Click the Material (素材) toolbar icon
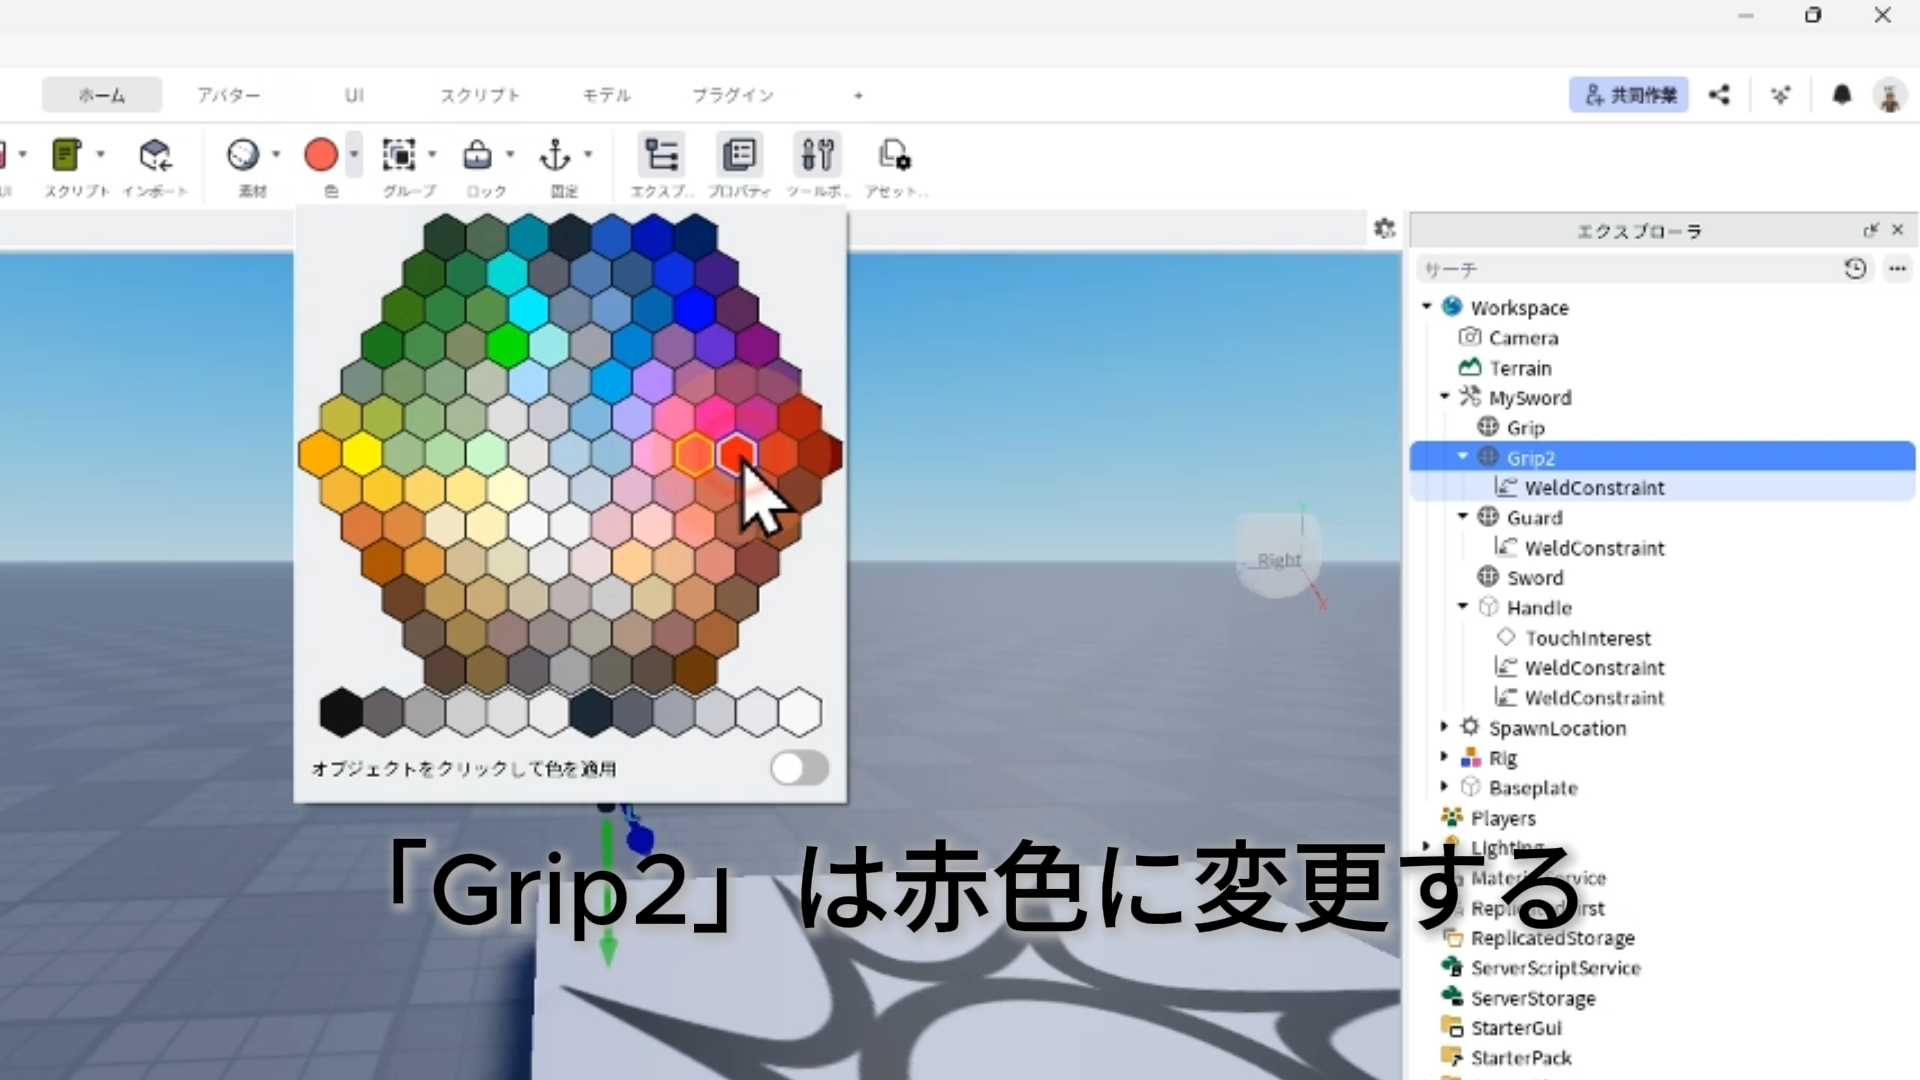 pos(243,155)
